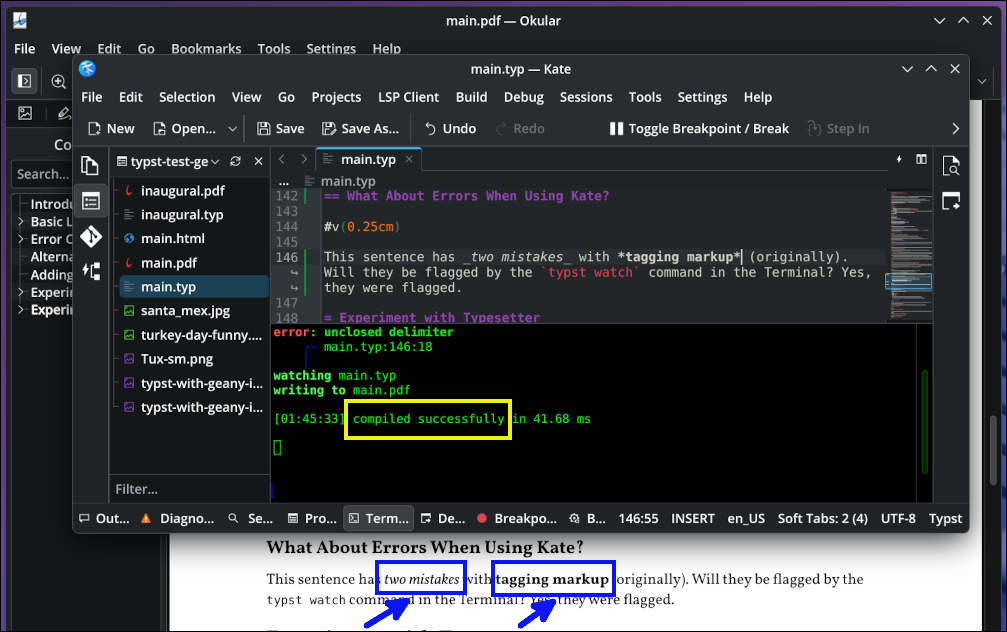Open the Soft Tabs: 2 (4) indentation selector
Viewport: 1007px width, 632px height.
pos(823,518)
